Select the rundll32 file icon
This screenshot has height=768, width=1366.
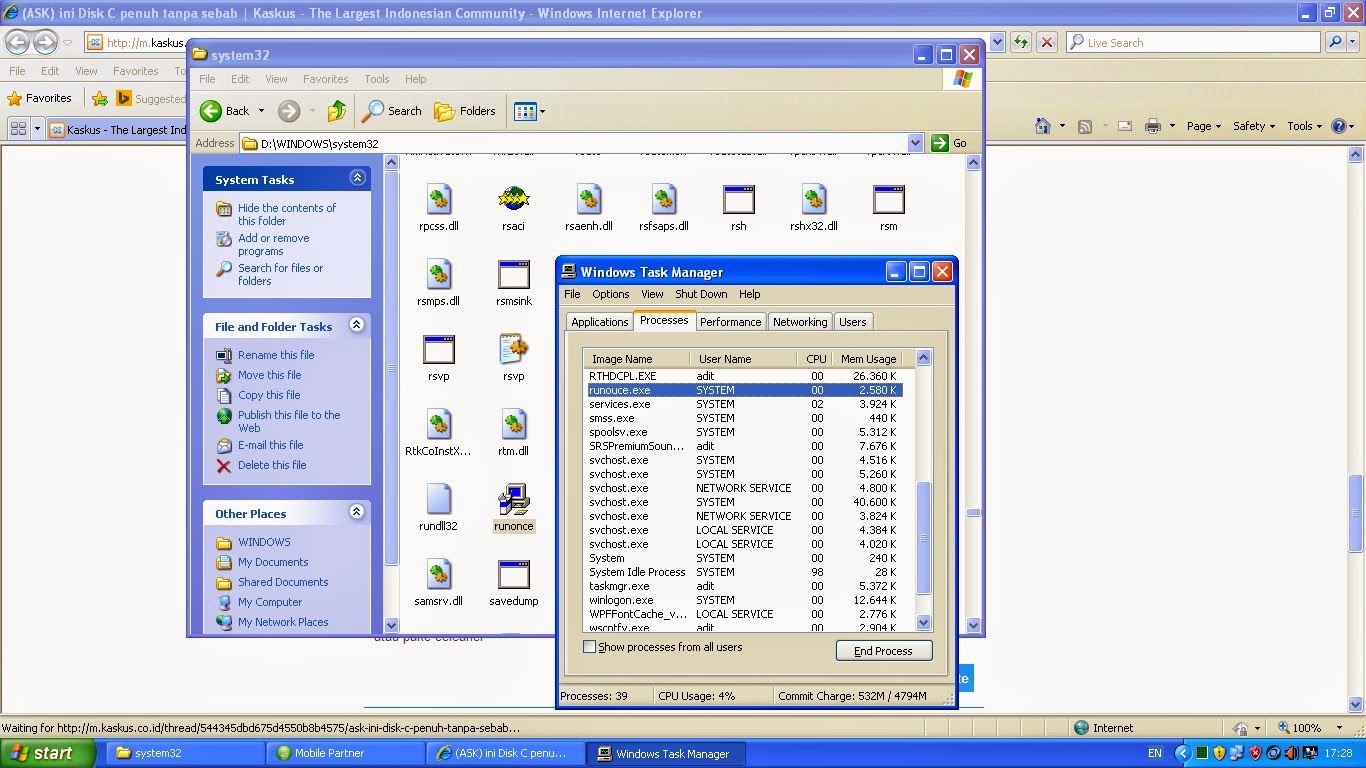(x=439, y=500)
